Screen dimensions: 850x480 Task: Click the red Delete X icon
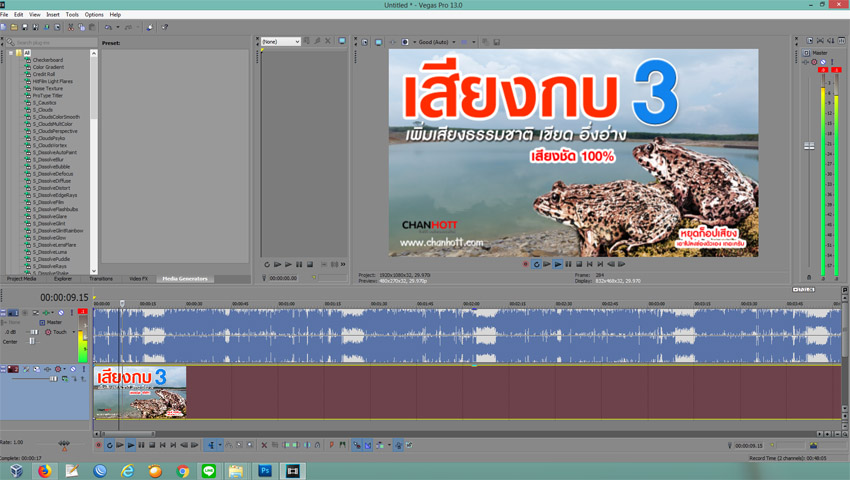click(264, 445)
